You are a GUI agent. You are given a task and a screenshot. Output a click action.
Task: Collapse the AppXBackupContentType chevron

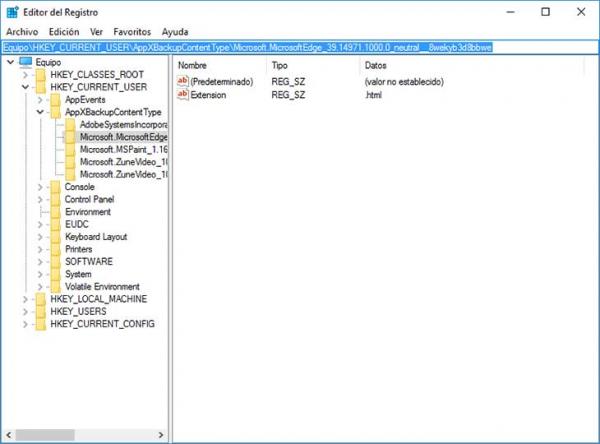[40, 112]
